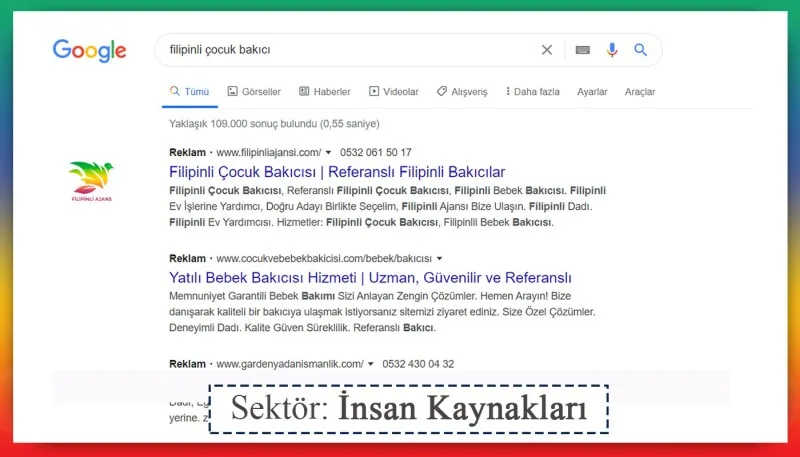Click phone number 0532 430 04 32
Screen dimensions: 800x457
coord(418,364)
